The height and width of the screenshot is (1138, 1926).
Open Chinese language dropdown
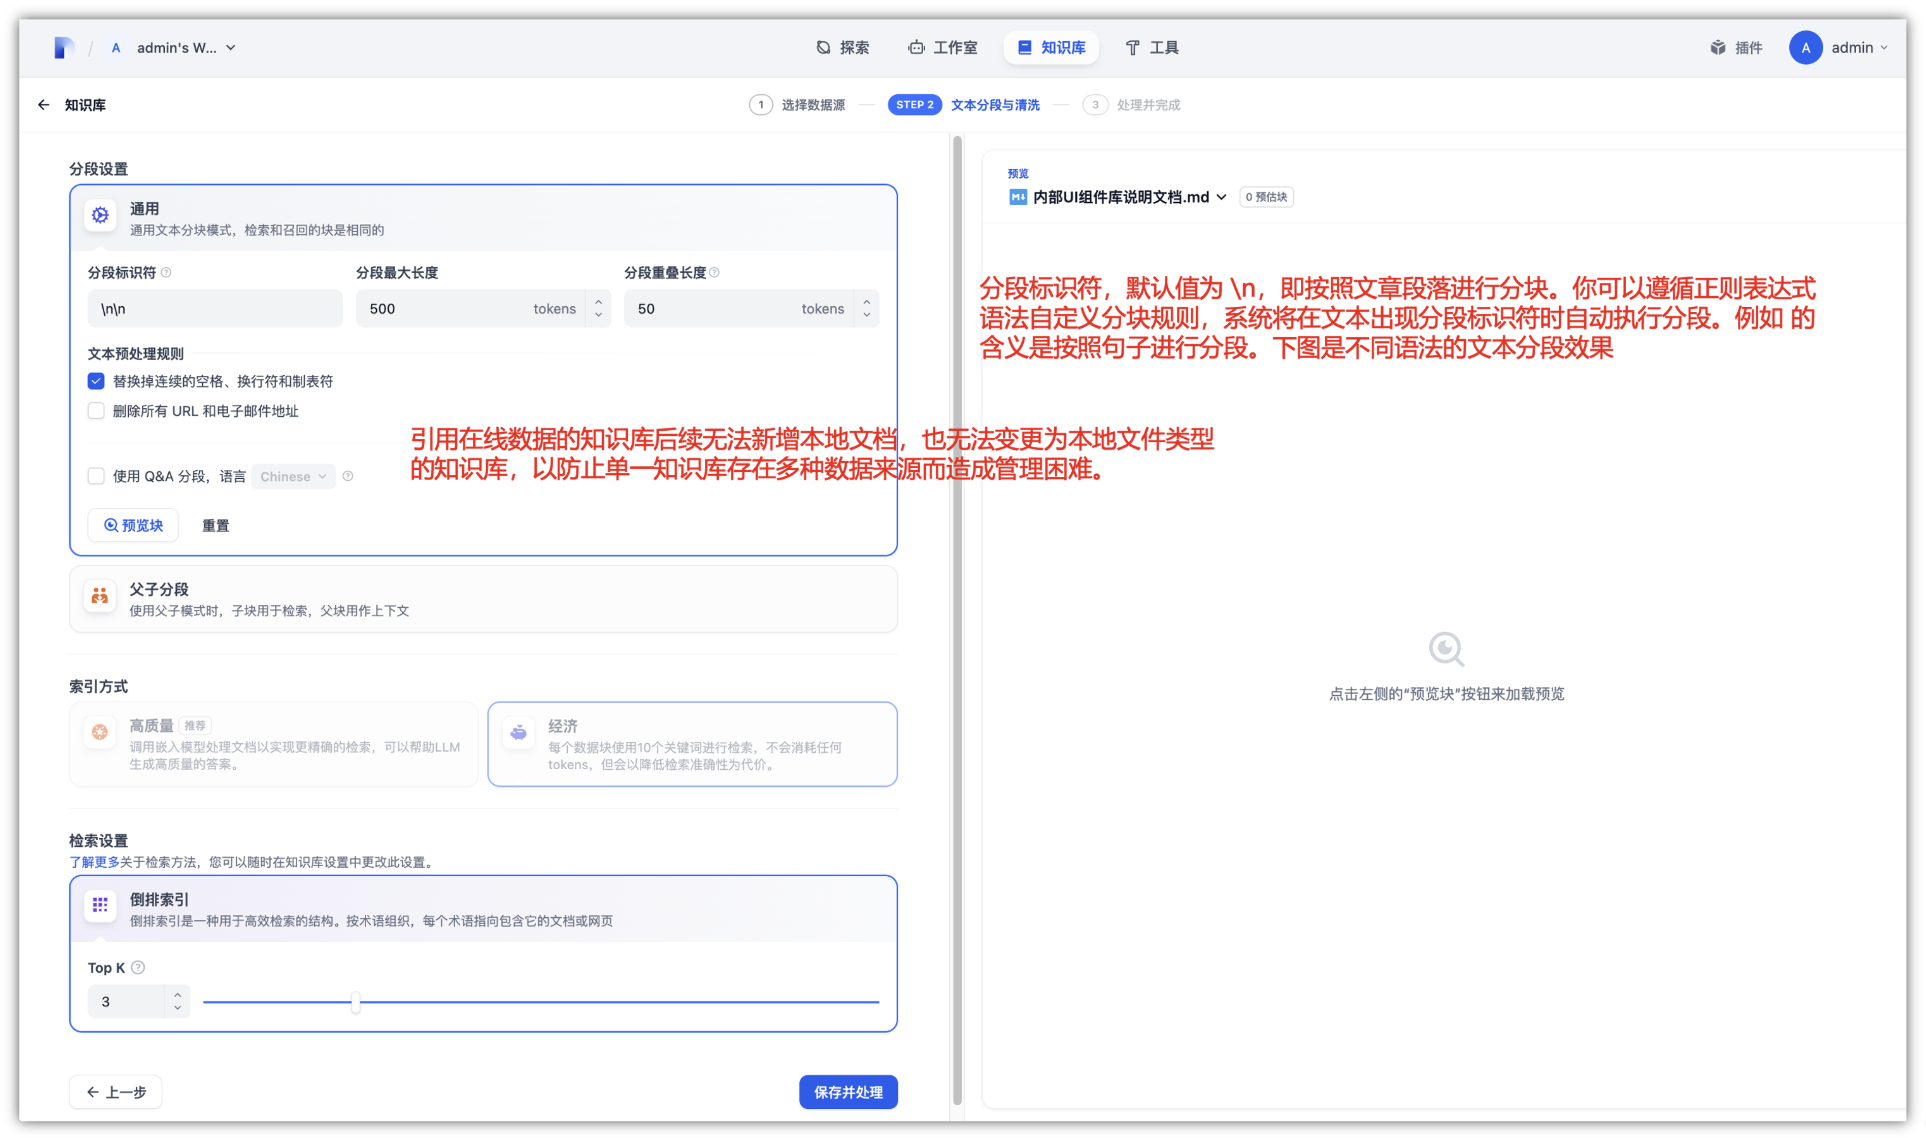point(293,477)
